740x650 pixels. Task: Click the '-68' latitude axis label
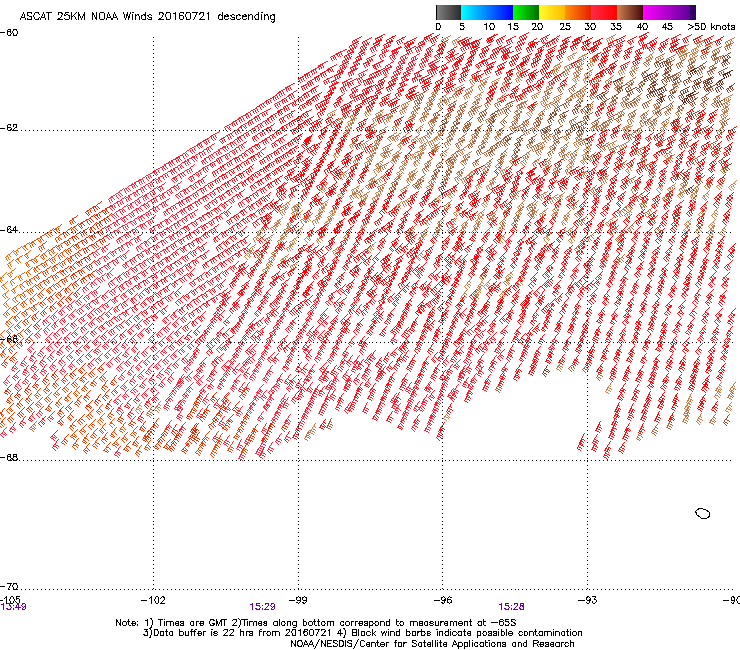(x=9, y=457)
